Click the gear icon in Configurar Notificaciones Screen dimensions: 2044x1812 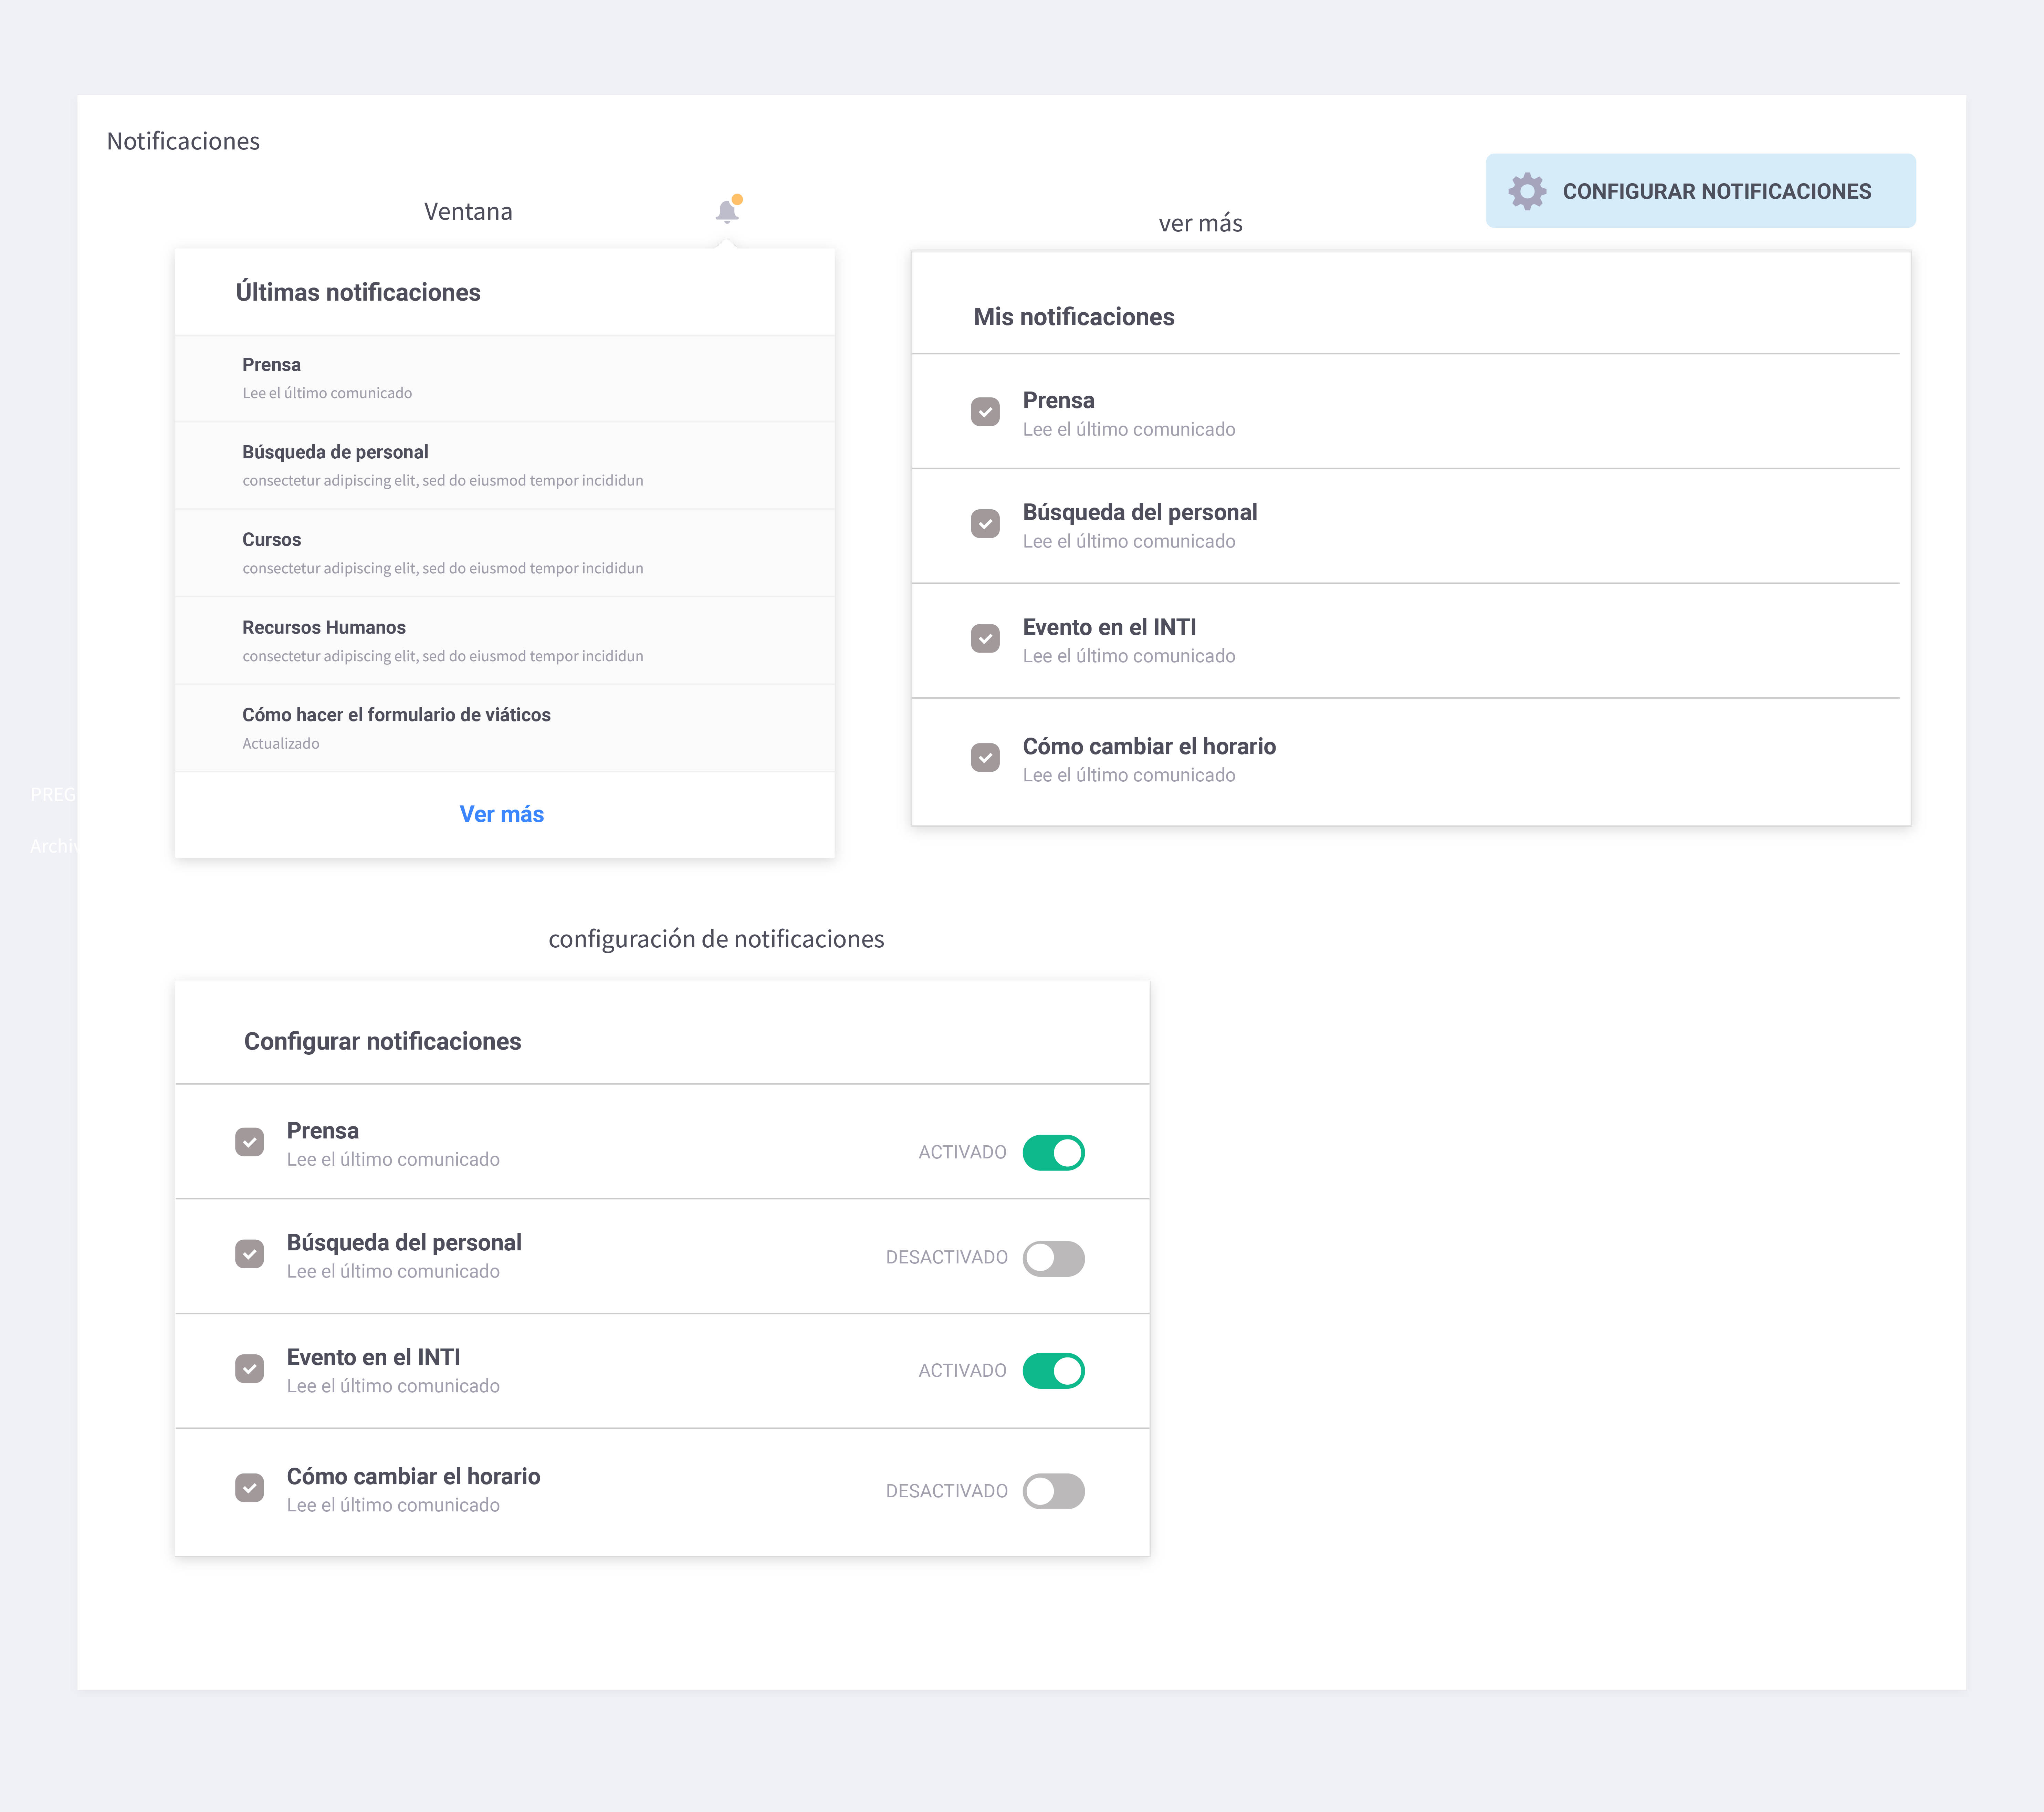point(1527,191)
